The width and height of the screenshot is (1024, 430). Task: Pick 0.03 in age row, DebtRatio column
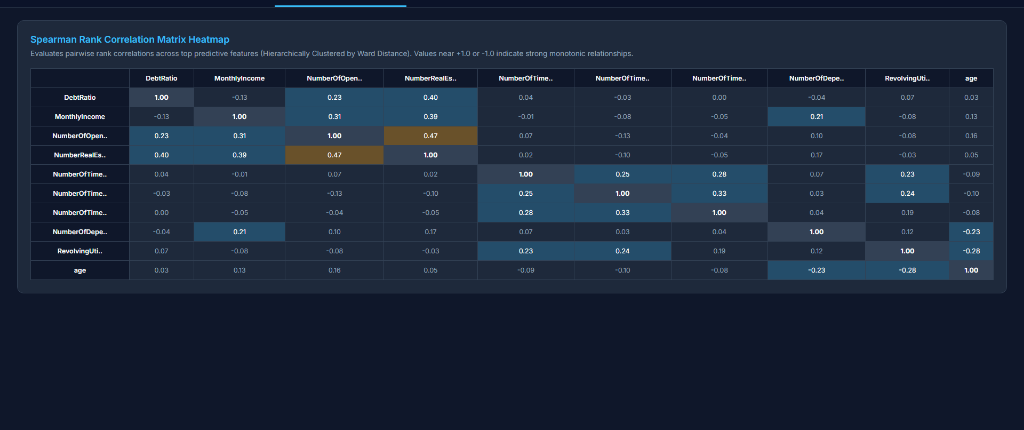click(x=161, y=270)
